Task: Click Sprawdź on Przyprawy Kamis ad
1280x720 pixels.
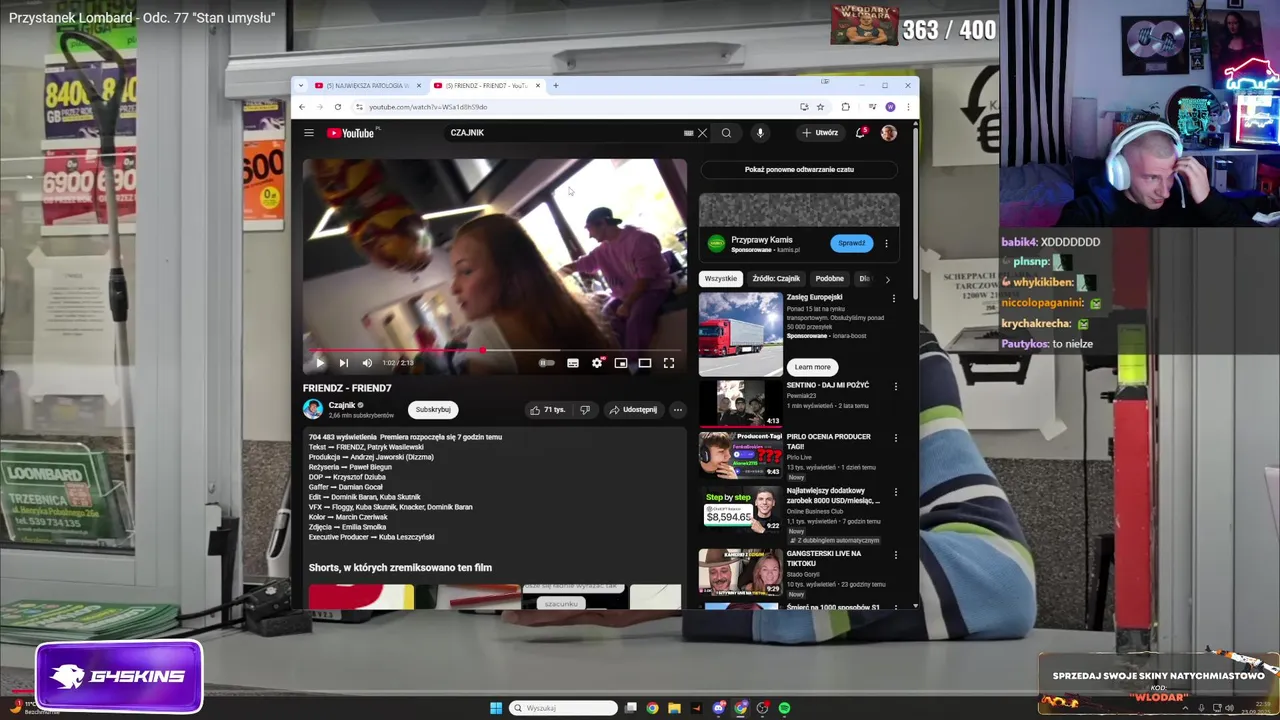Action: click(851, 243)
